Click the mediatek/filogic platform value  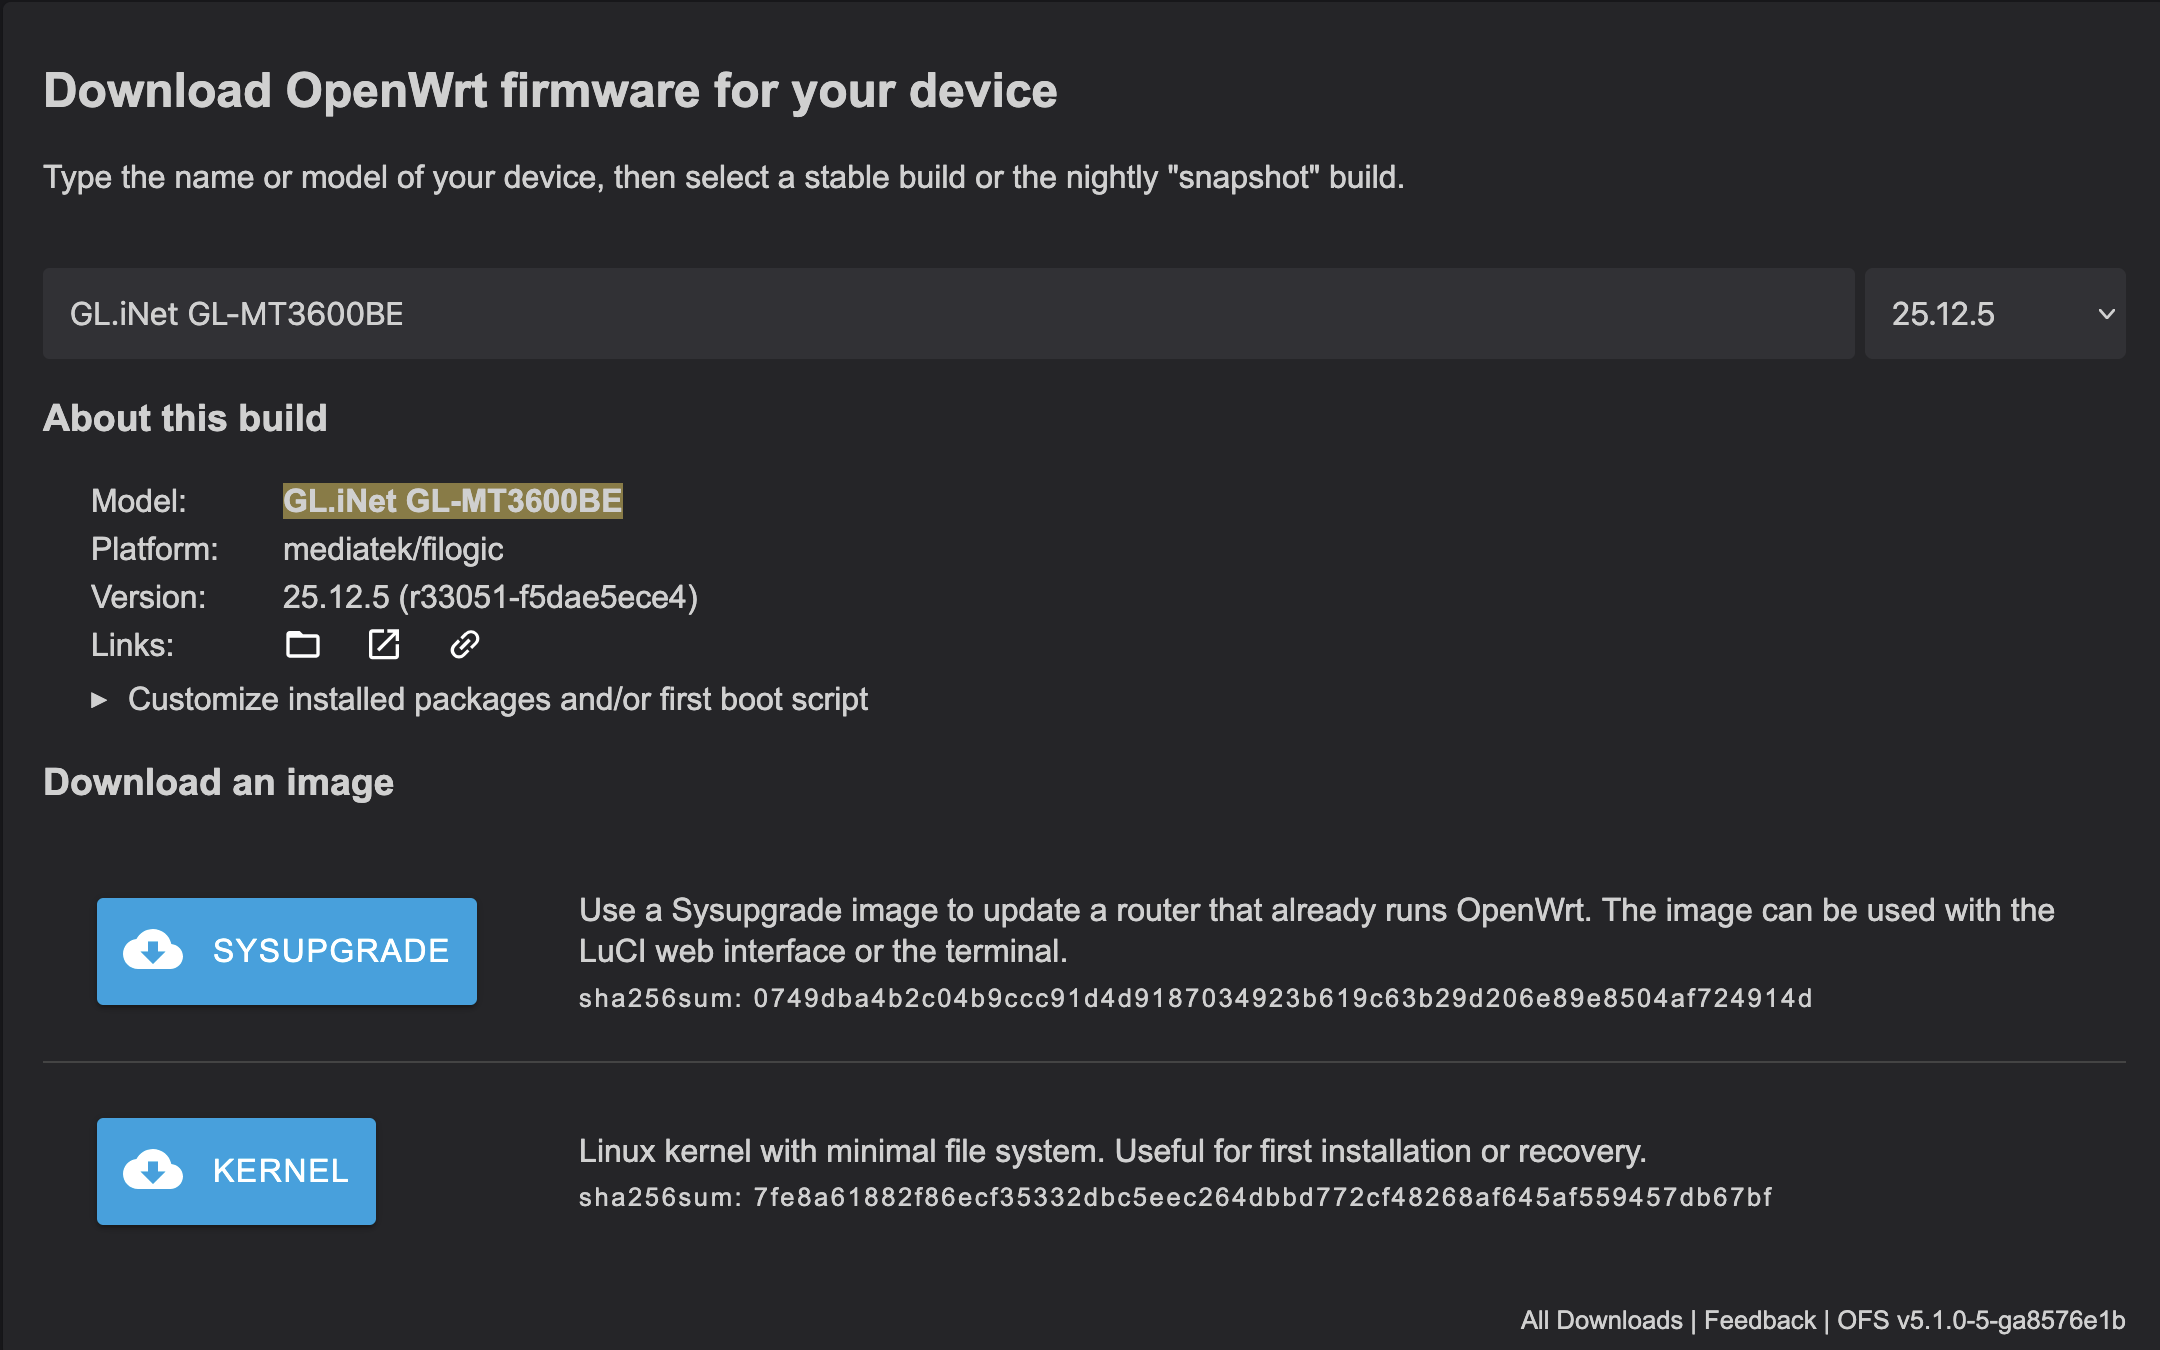[x=393, y=549]
